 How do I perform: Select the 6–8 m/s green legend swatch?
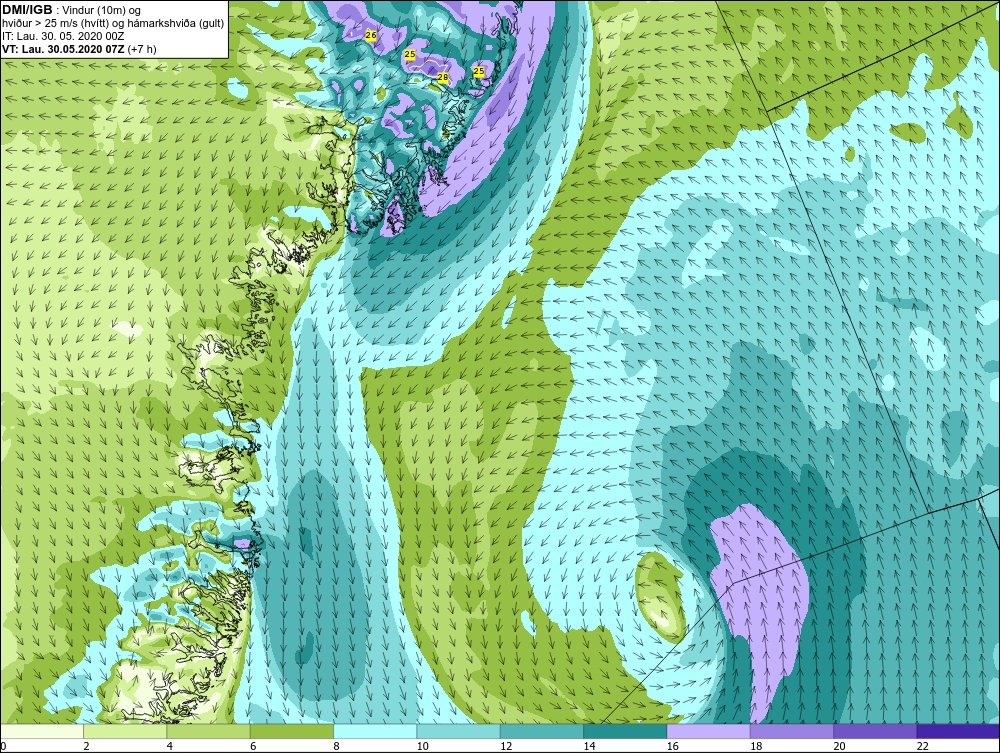point(291,731)
